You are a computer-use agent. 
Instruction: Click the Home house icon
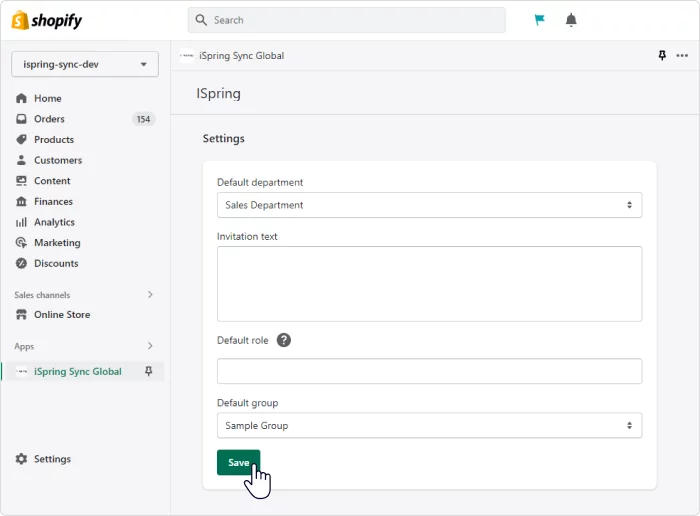pyautogui.click(x=21, y=98)
